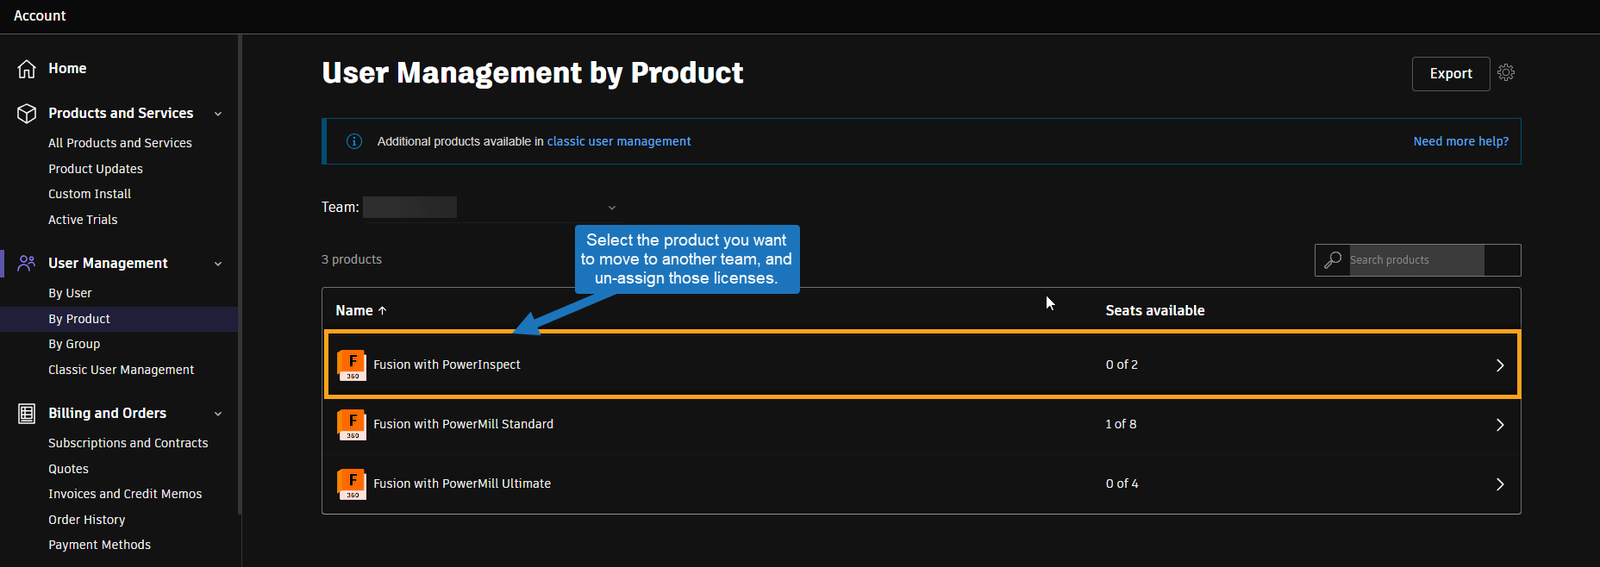This screenshot has width=1600, height=567.
Task: Open Quotes page
Action: 68,469
